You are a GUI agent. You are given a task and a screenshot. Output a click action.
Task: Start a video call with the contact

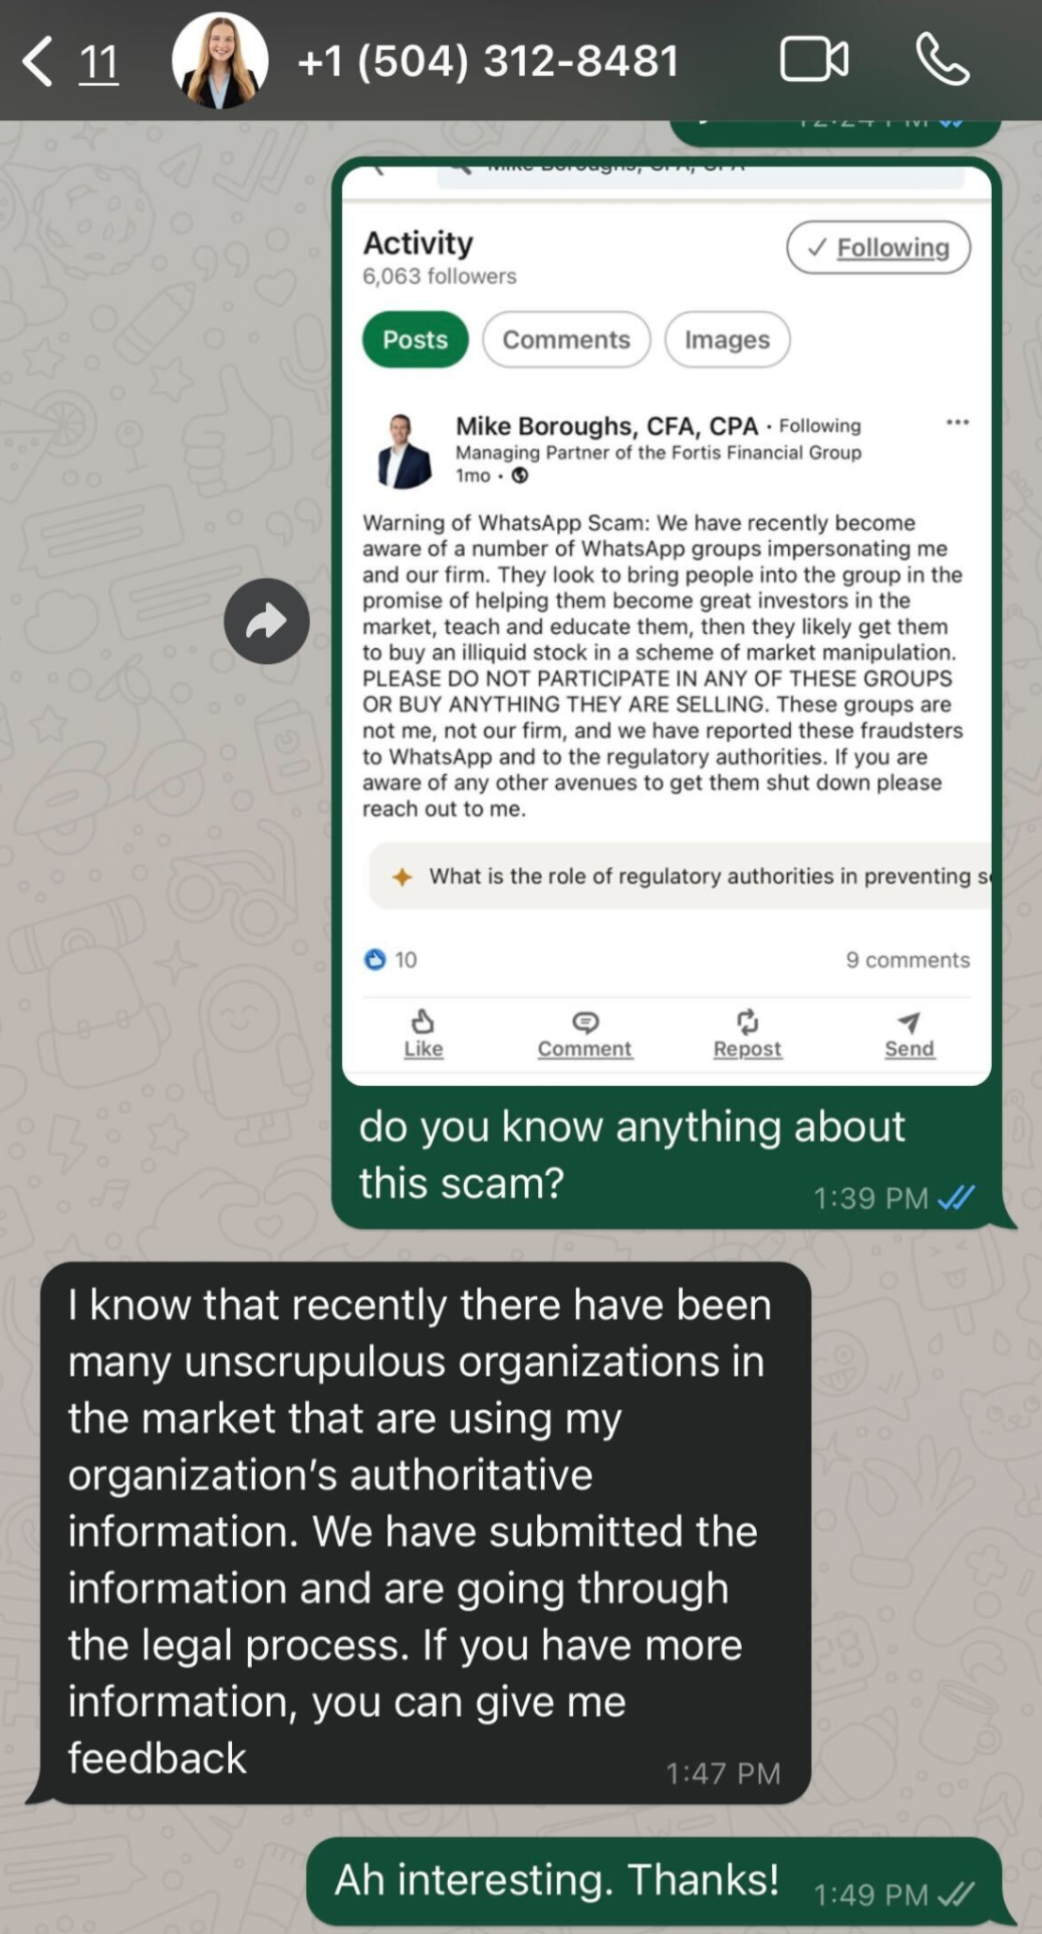(814, 60)
